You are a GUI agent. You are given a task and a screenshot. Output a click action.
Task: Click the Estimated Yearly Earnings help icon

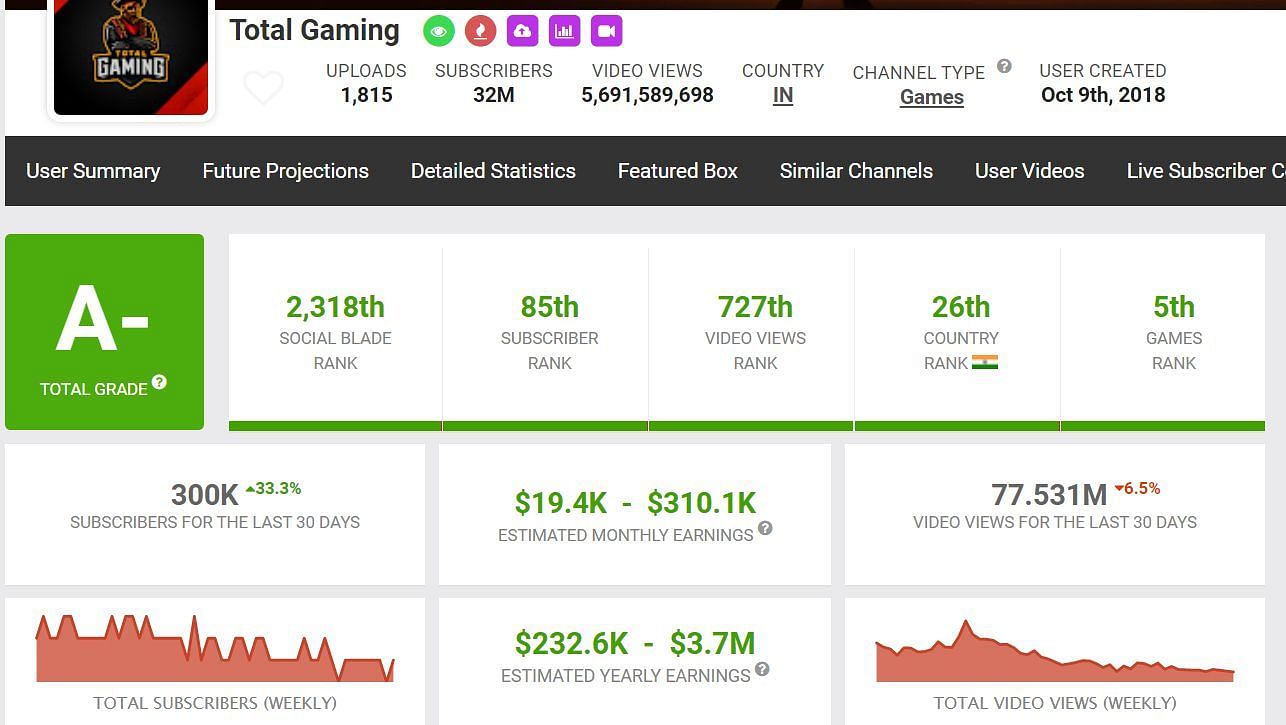tap(762, 669)
